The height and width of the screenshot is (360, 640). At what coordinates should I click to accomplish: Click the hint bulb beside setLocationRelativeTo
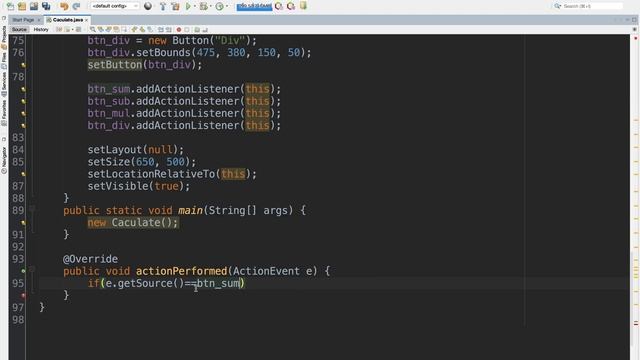tap(23, 174)
